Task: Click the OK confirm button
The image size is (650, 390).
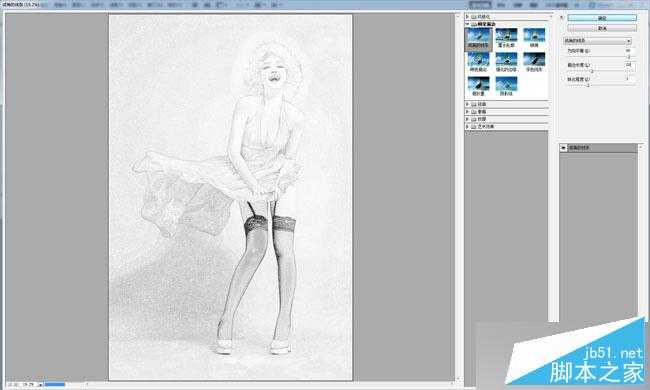Action: [x=602, y=18]
